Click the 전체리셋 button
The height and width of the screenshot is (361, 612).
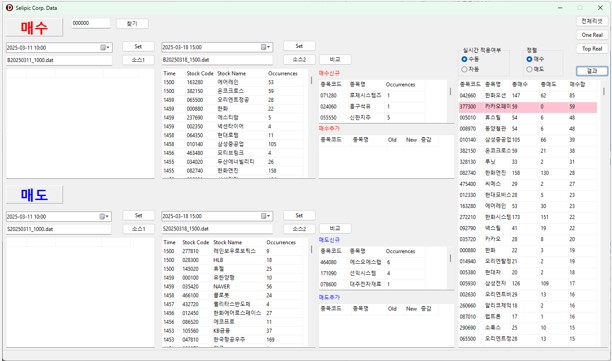coord(592,21)
